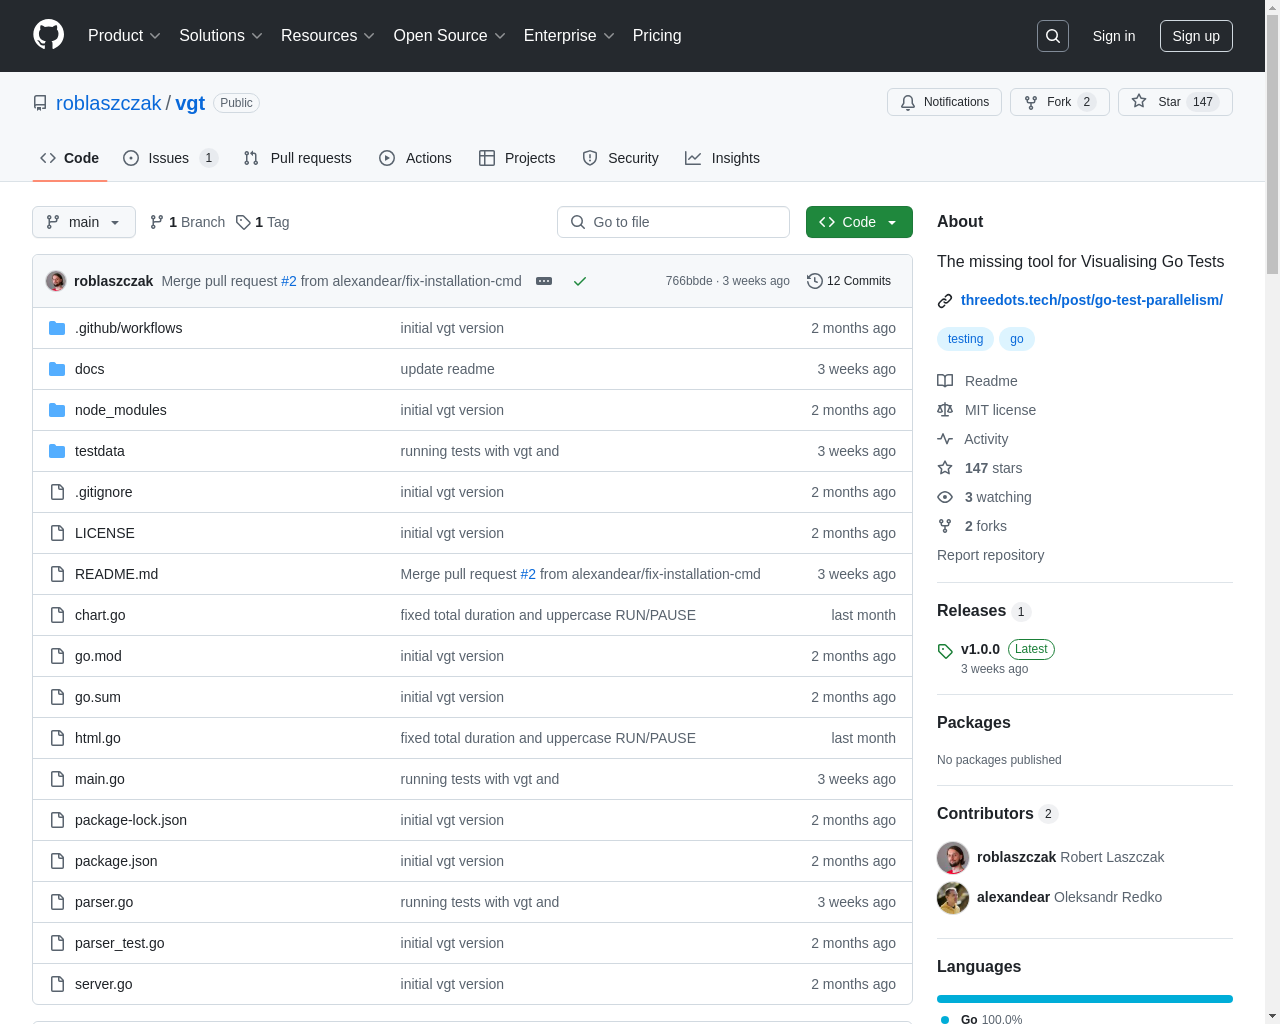Click commit hash 766bbde
The height and width of the screenshot is (1024, 1280).
(x=689, y=281)
